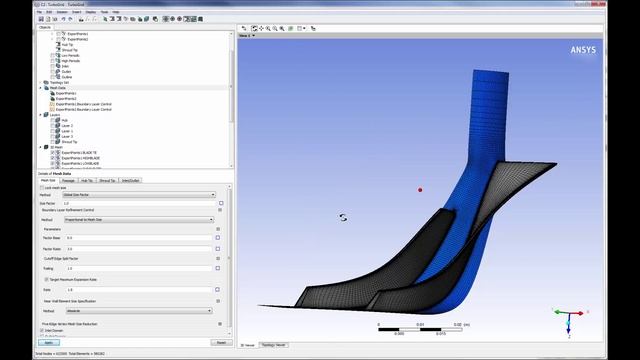
Task: Click the Reset button
Action: pos(222,342)
